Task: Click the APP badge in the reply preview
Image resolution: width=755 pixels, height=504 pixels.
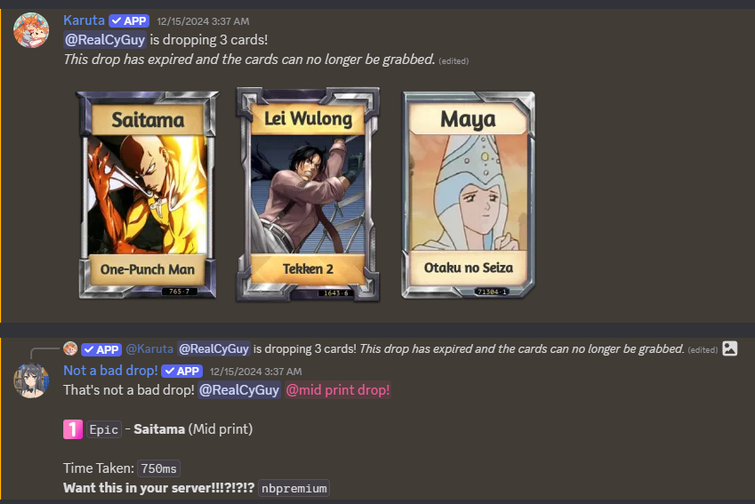Action: tap(101, 349)
